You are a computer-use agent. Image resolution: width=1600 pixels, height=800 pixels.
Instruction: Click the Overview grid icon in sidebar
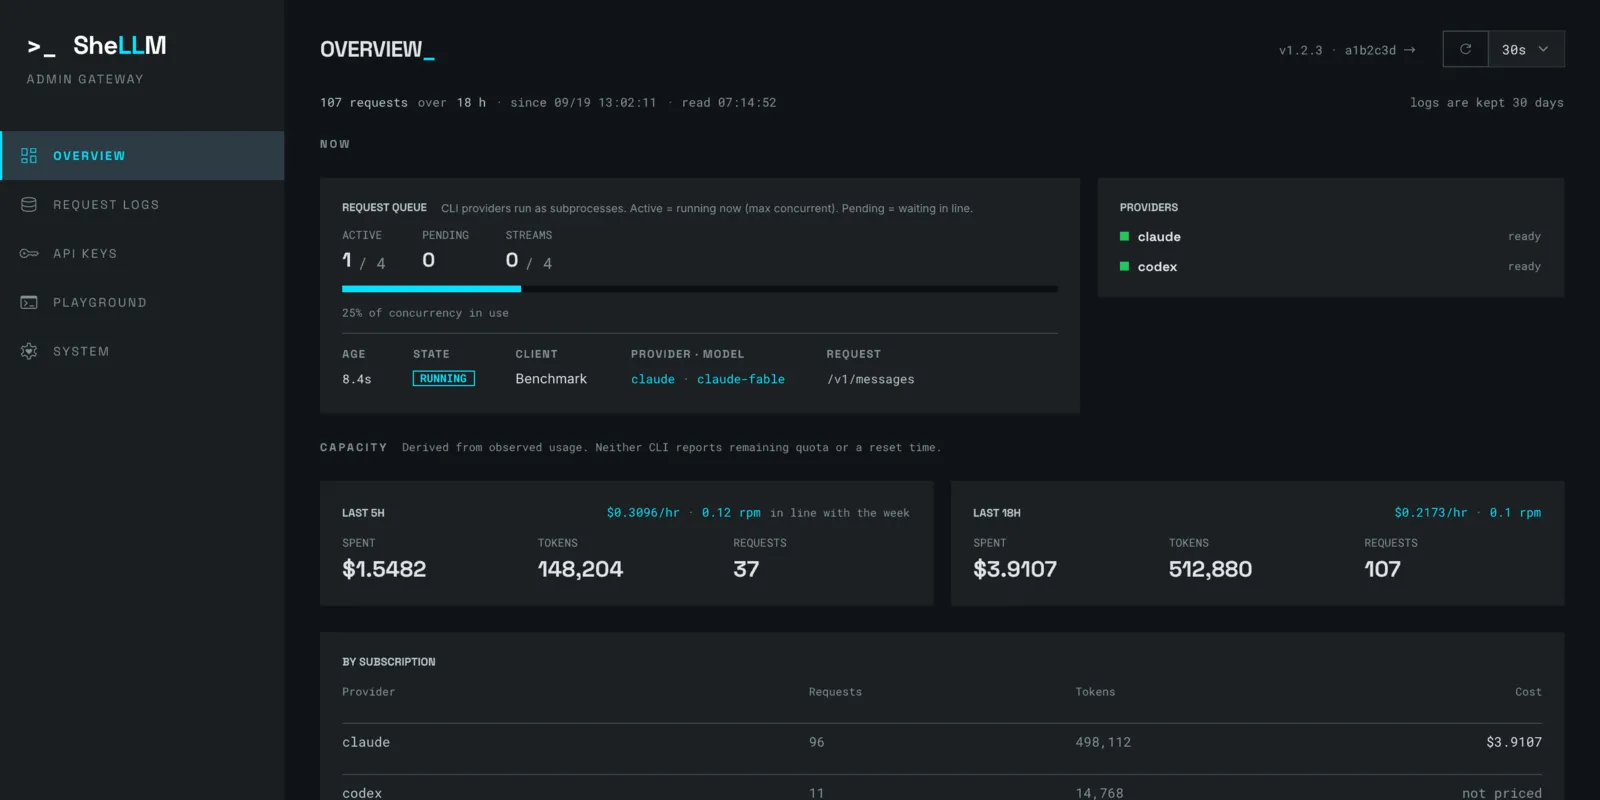pos(29,156)
